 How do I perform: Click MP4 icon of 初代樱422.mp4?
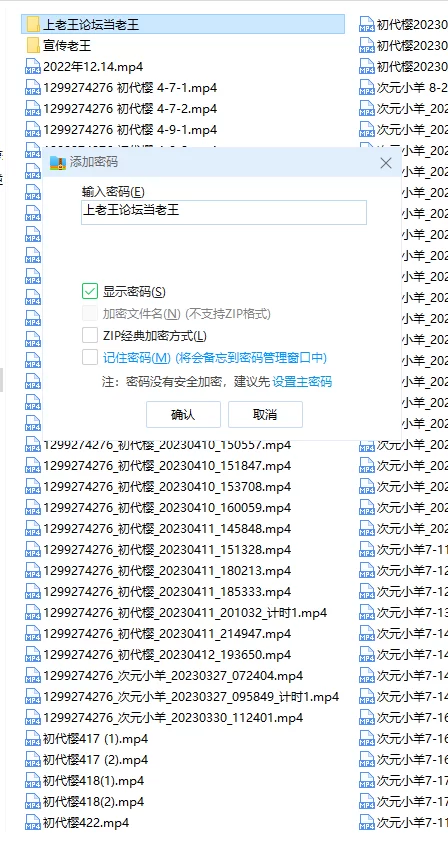pyautogui.click(x=33, y=823)
